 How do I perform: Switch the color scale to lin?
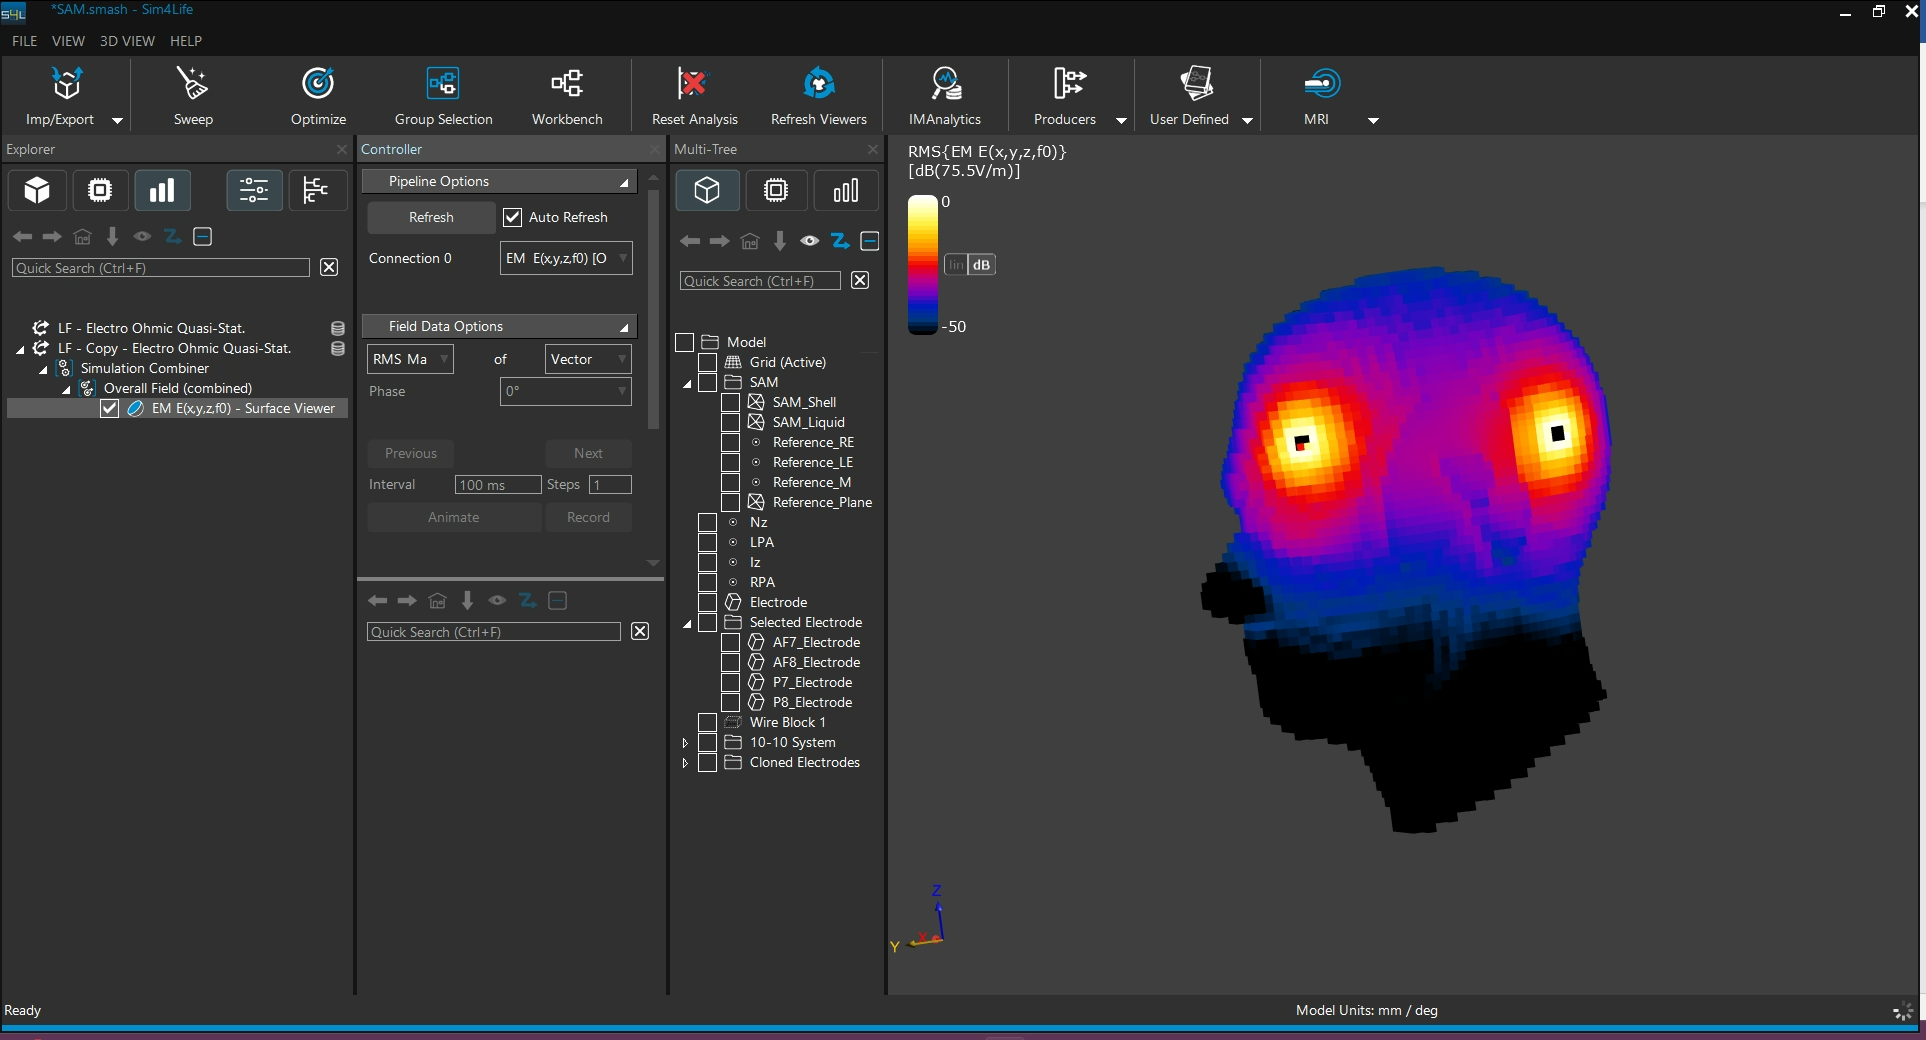[x=956, y=265]
